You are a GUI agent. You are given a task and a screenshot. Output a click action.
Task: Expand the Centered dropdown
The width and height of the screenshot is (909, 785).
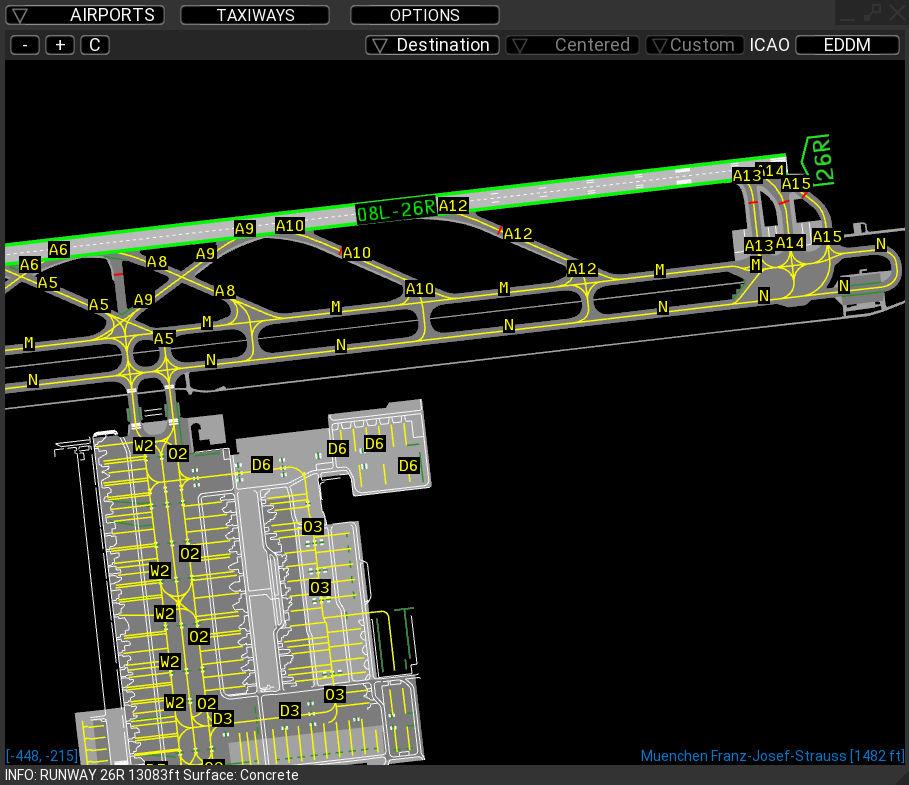tap(572, 45)
